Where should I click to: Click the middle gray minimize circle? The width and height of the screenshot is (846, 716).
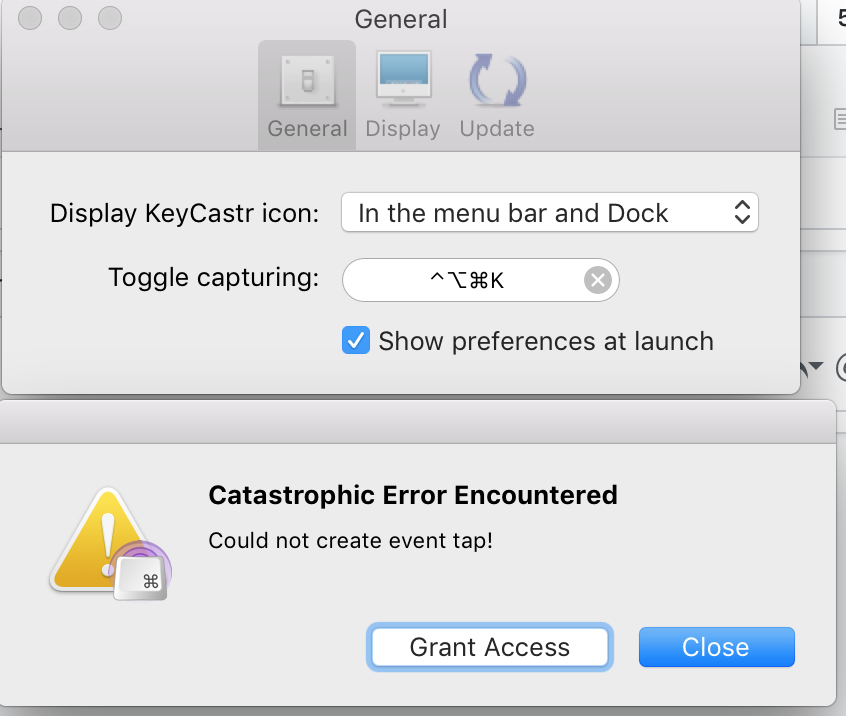click(70, 18)
